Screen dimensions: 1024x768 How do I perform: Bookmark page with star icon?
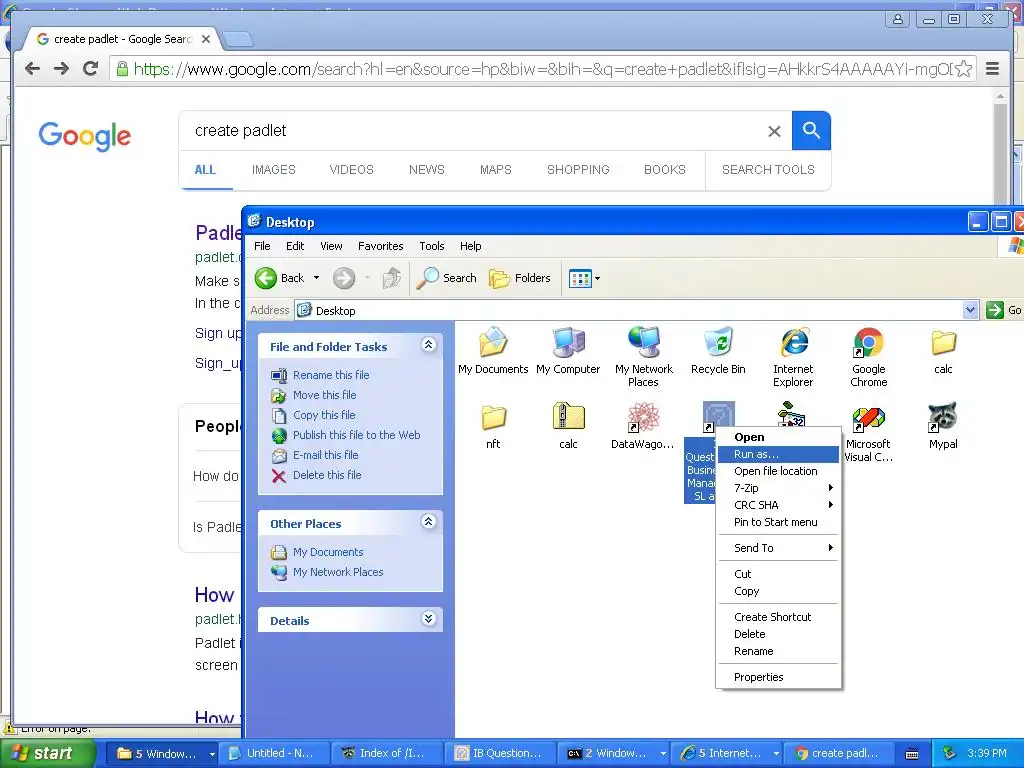pos(963,69)
